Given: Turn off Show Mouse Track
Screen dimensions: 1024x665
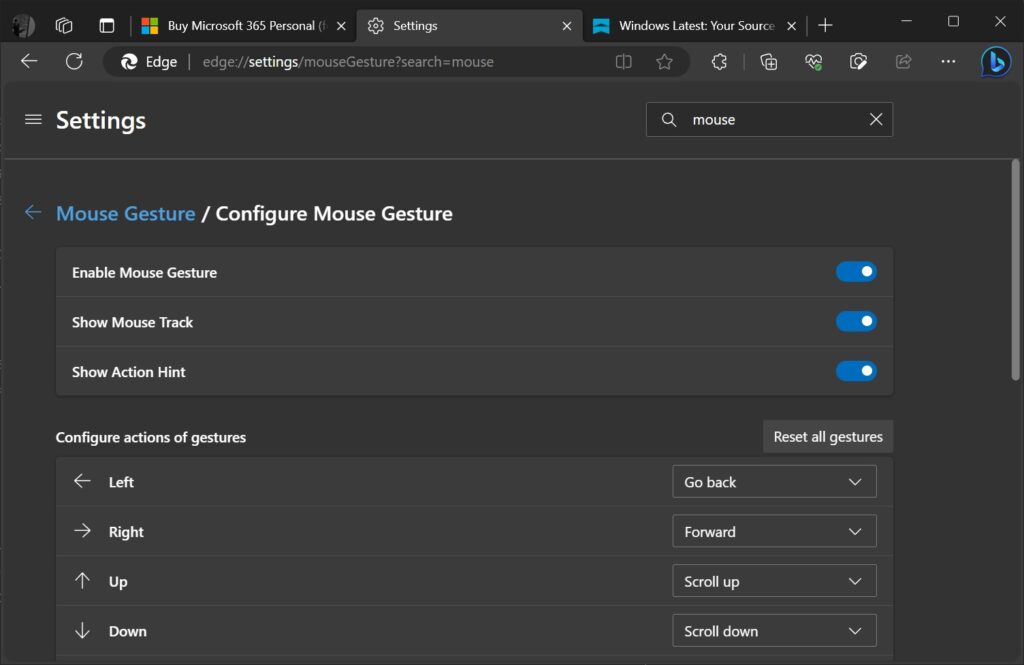Looking at the screenshot, I should click(x=856, y=321).
